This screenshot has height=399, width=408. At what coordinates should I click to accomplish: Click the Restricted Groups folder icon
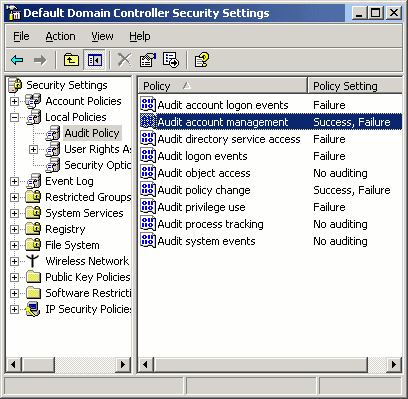click(x=34, y=197)
